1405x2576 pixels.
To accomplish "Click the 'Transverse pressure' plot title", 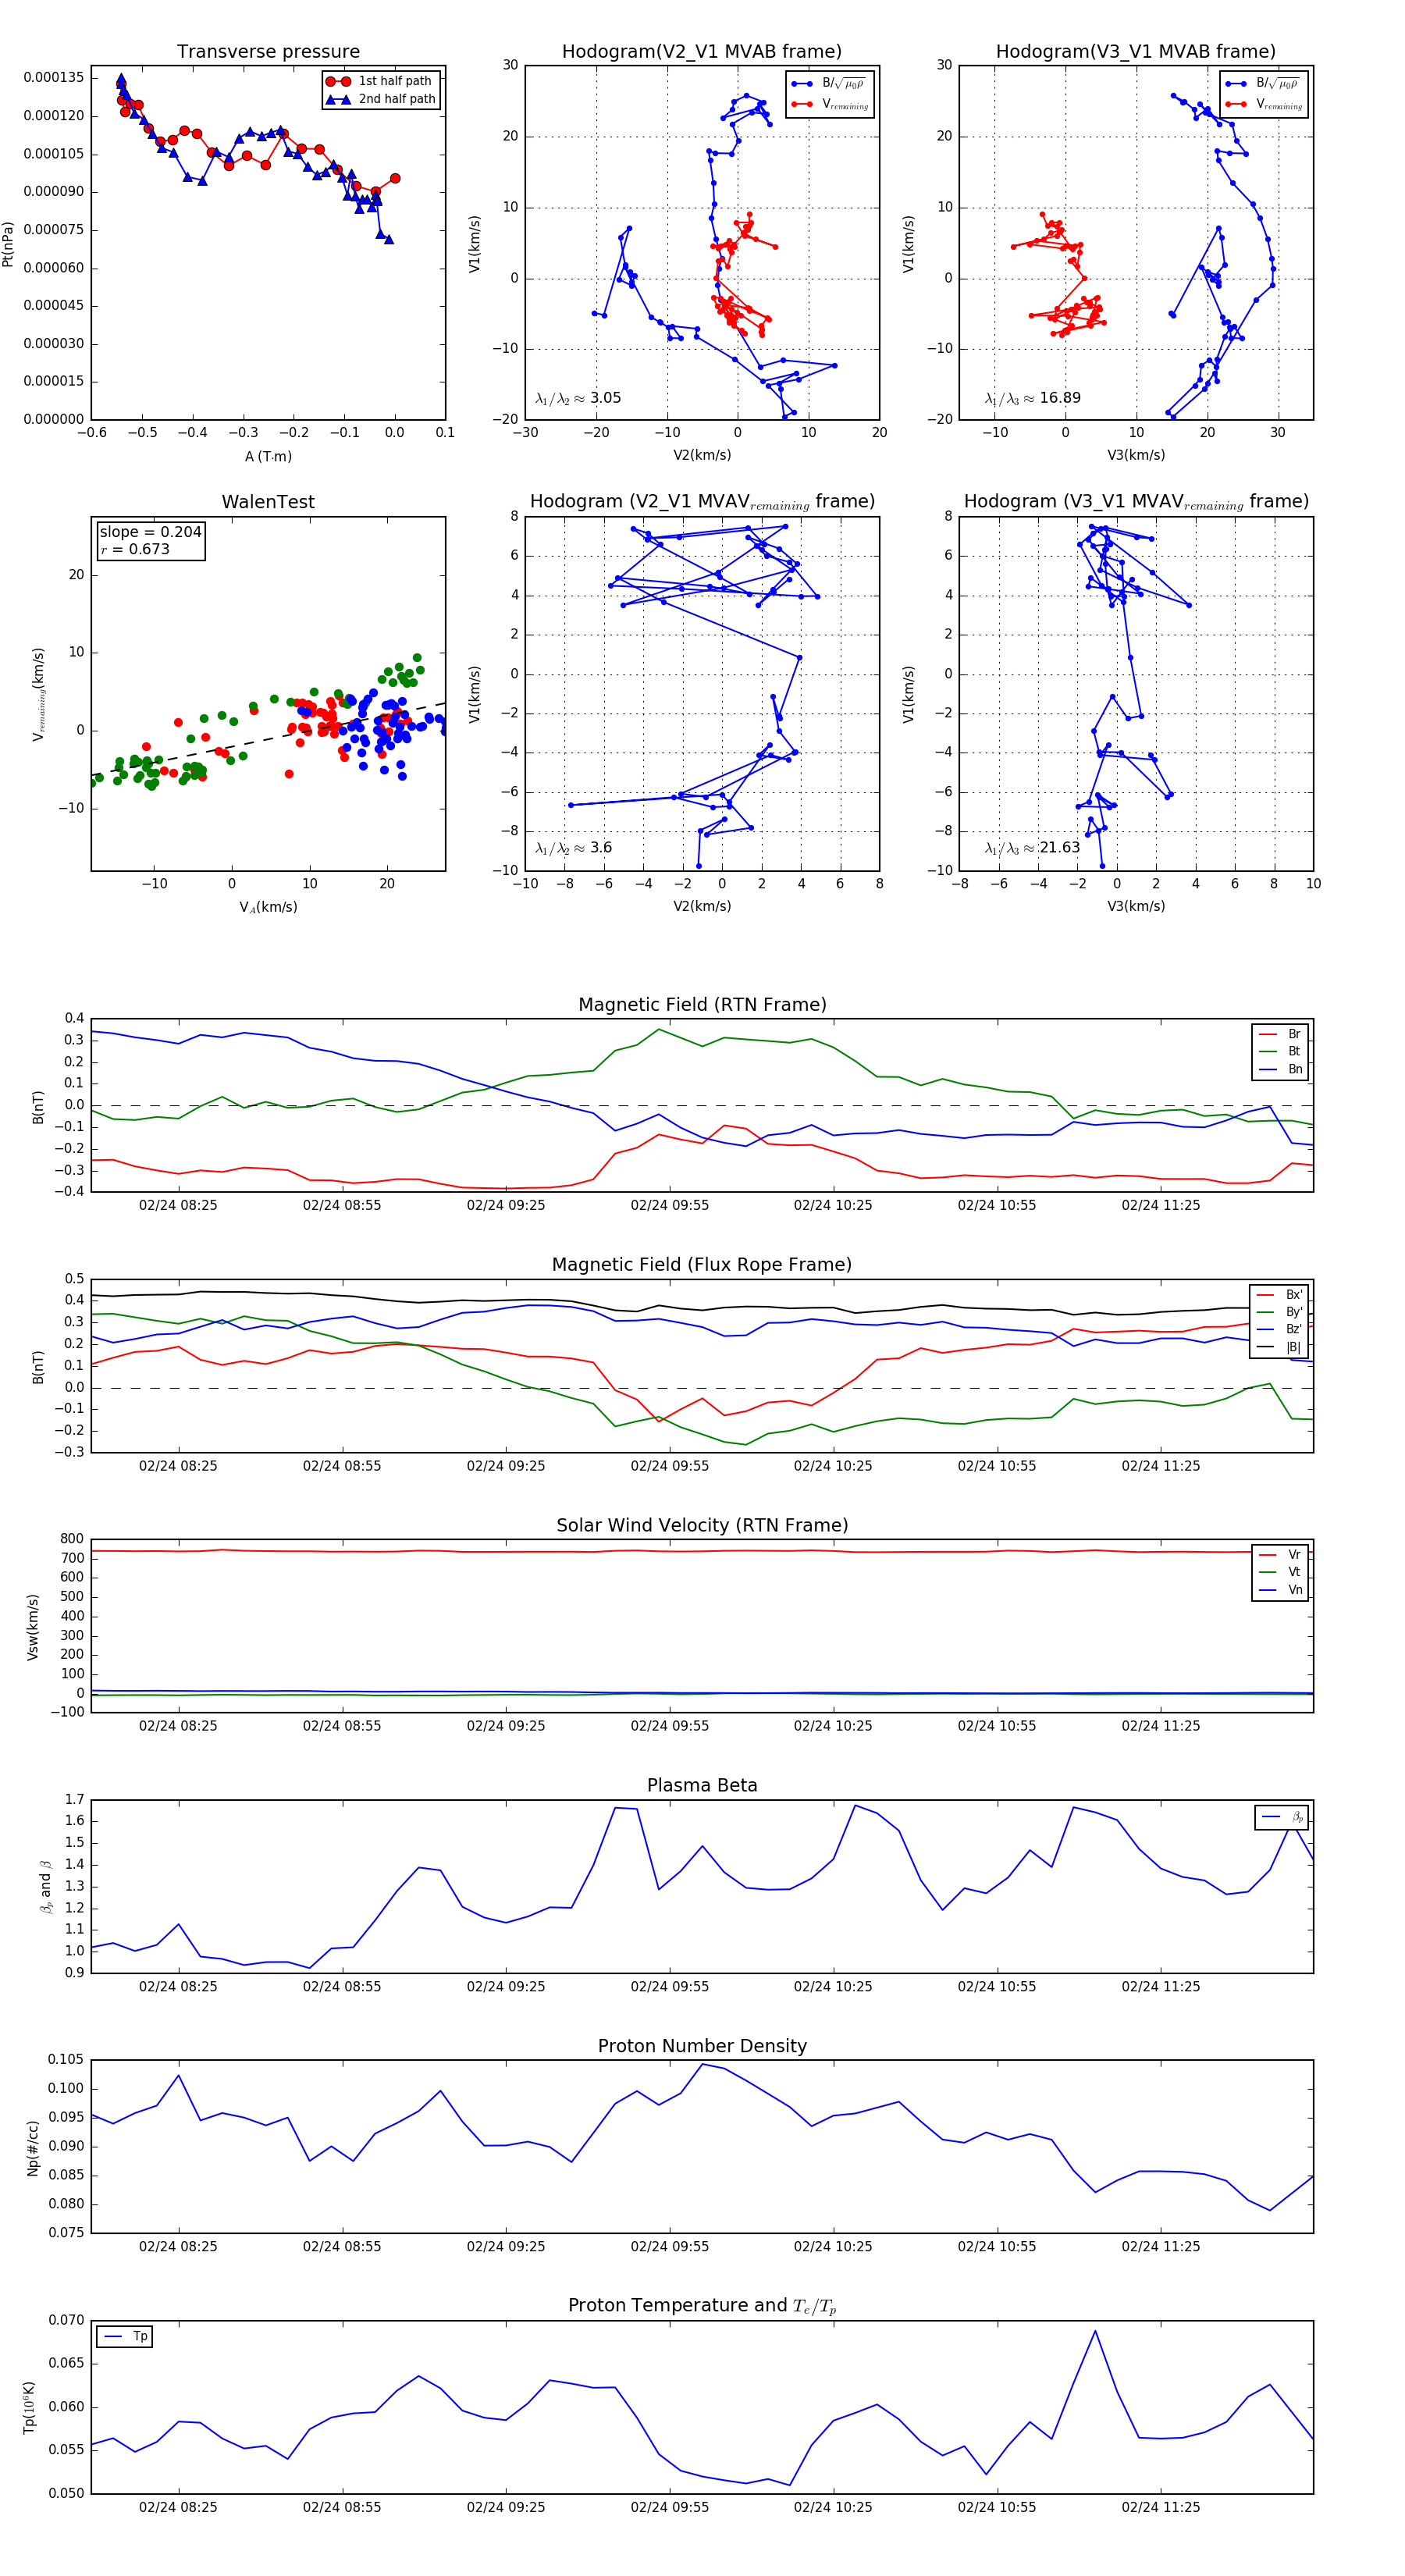I will click(x=268, y=52).
